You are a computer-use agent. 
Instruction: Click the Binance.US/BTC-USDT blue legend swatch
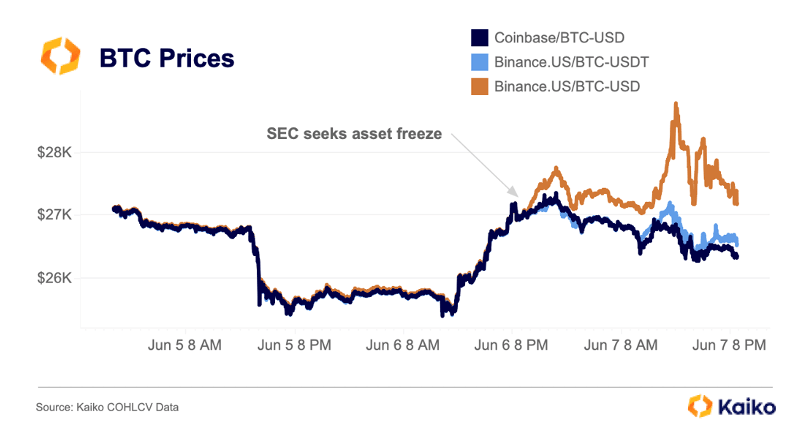[479, 62]
